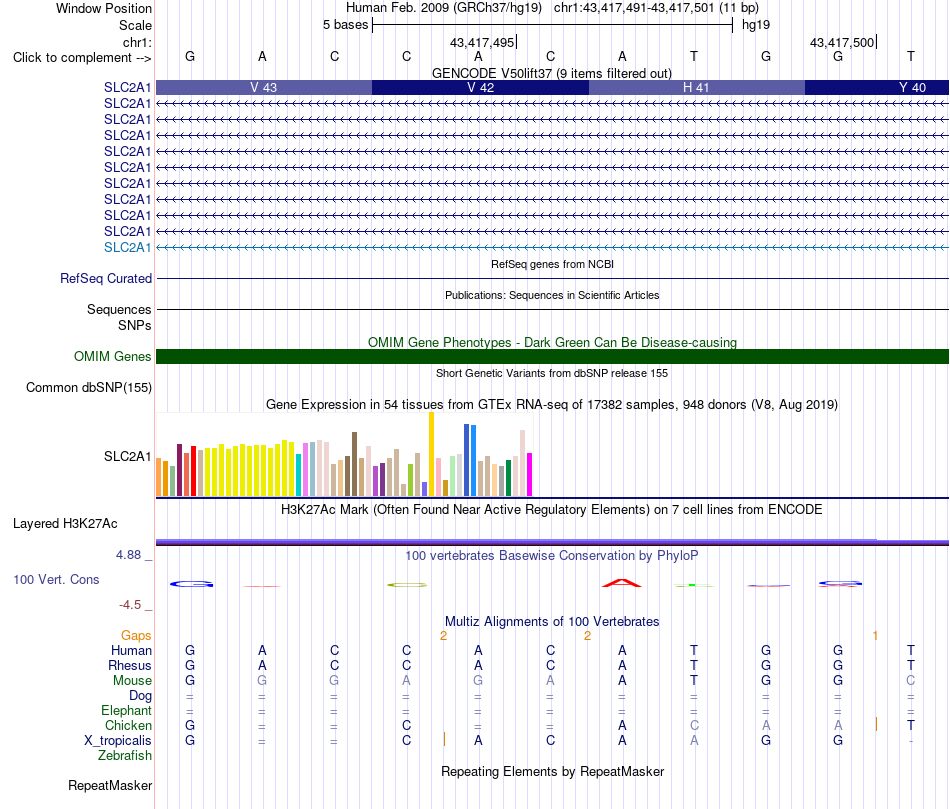
Task: Click the H 41 codon block
Action: coord(697,87)
